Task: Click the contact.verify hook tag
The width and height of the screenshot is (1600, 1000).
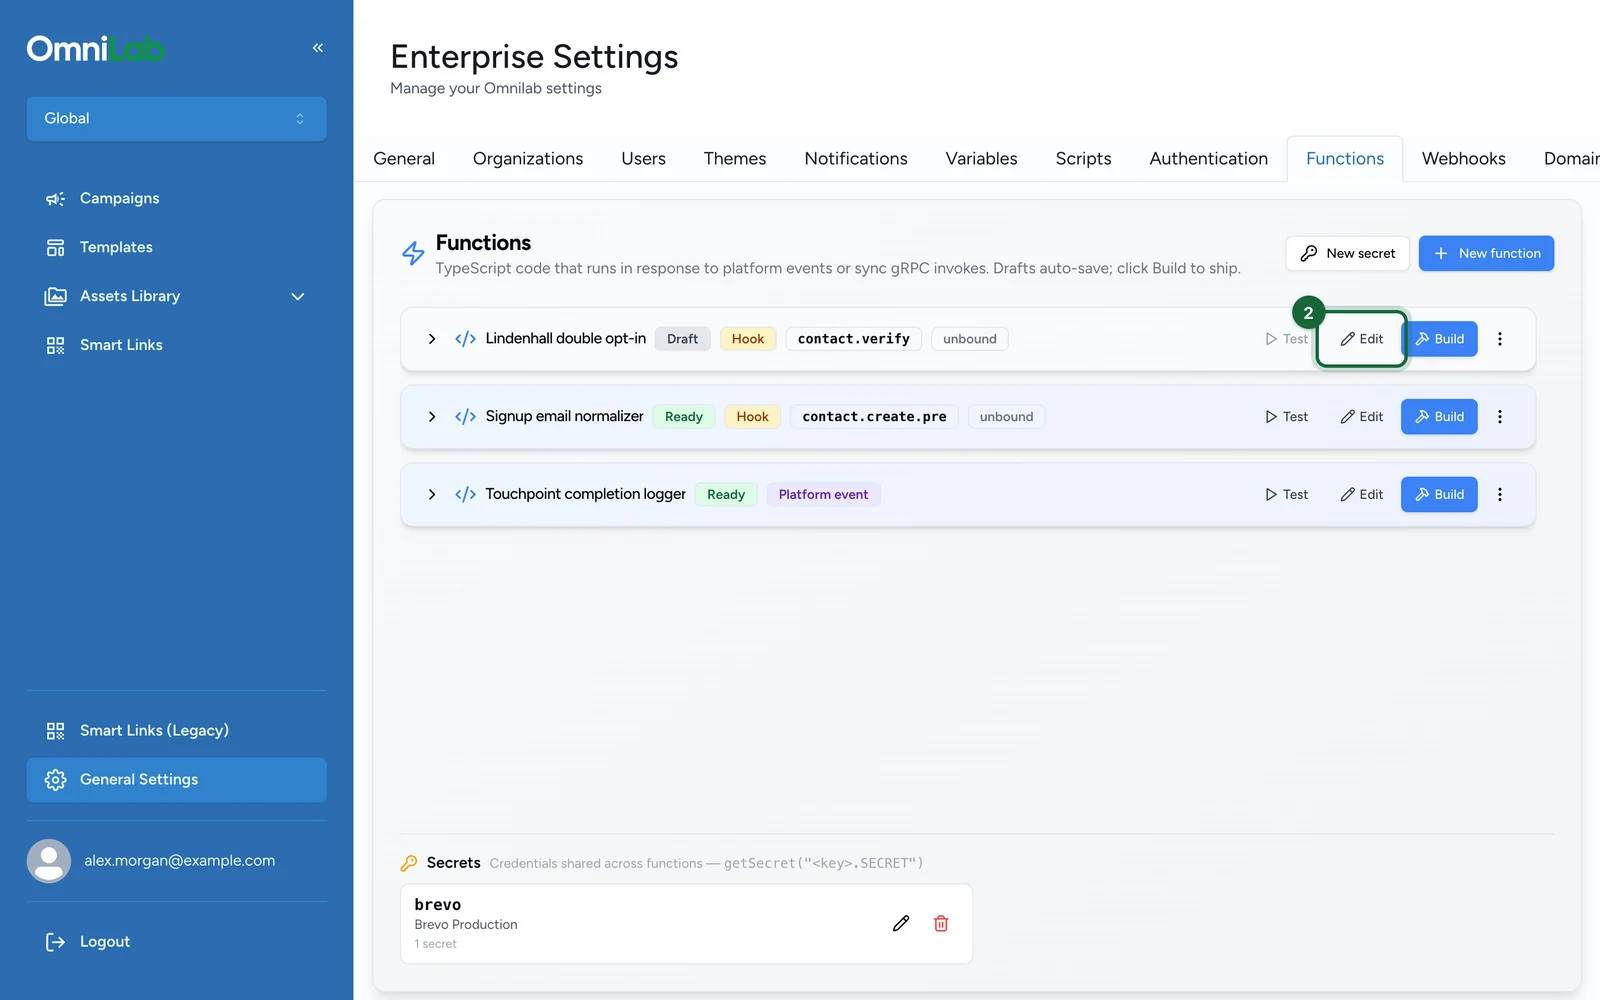Action: pyautogui.click(x=854, y=339)
